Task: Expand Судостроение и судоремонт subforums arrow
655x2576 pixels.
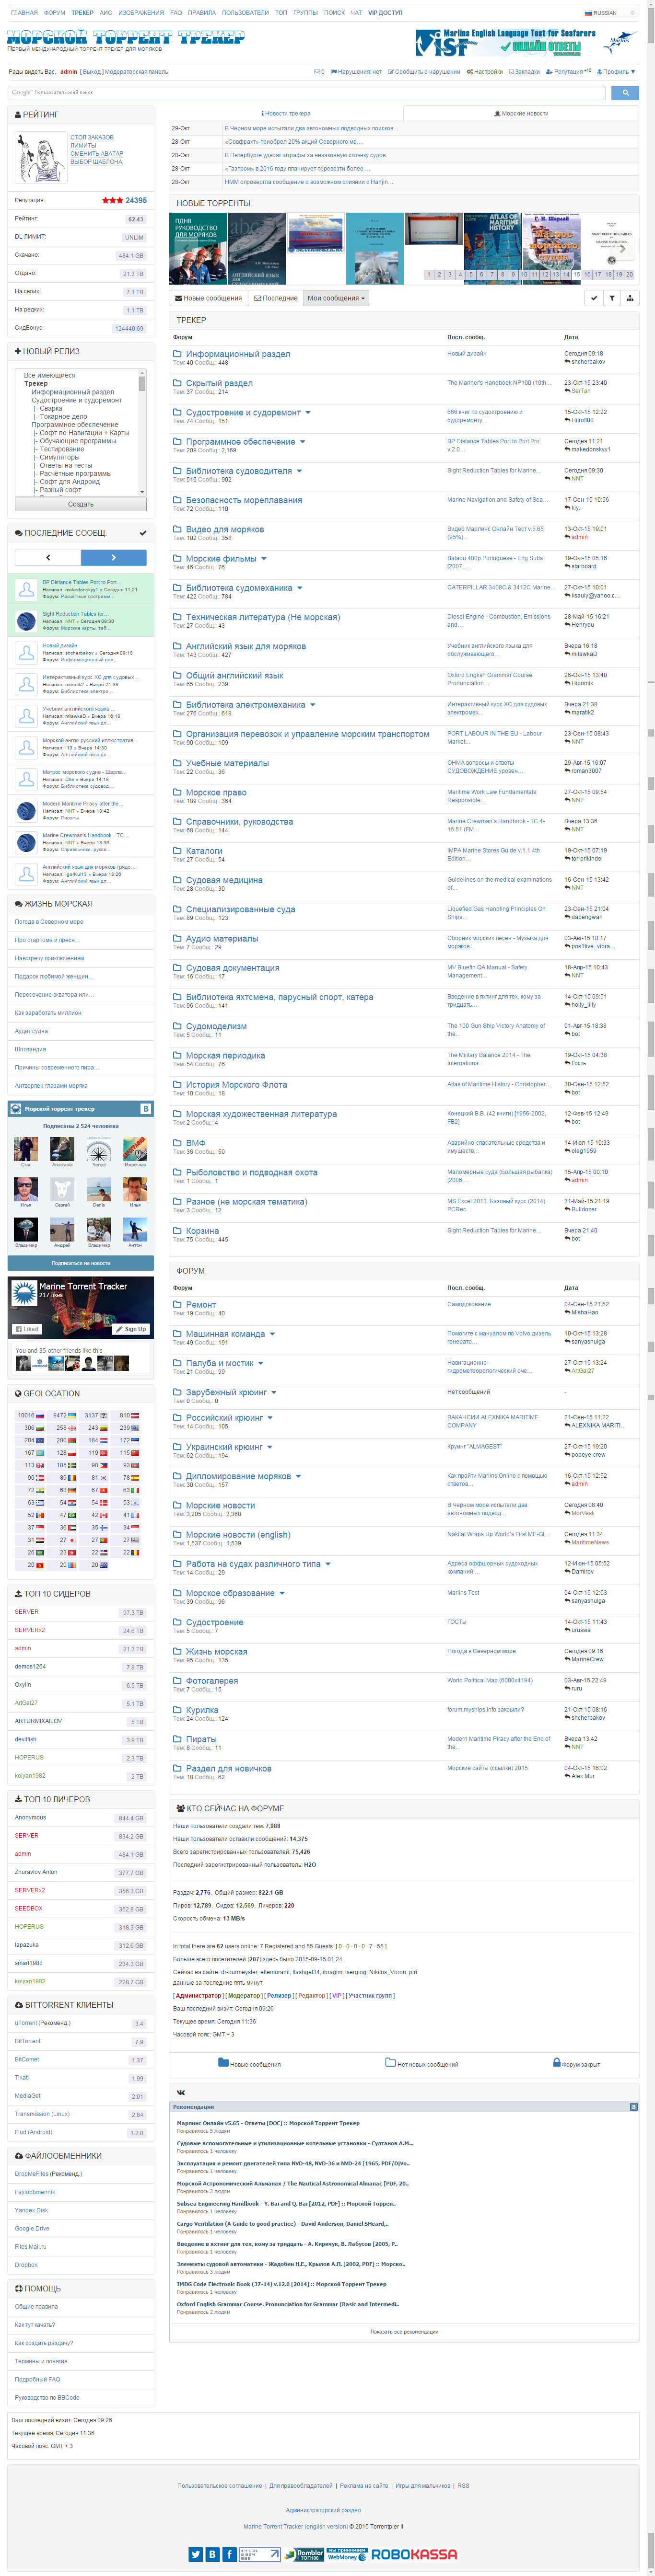Action: tap(307, 413)
